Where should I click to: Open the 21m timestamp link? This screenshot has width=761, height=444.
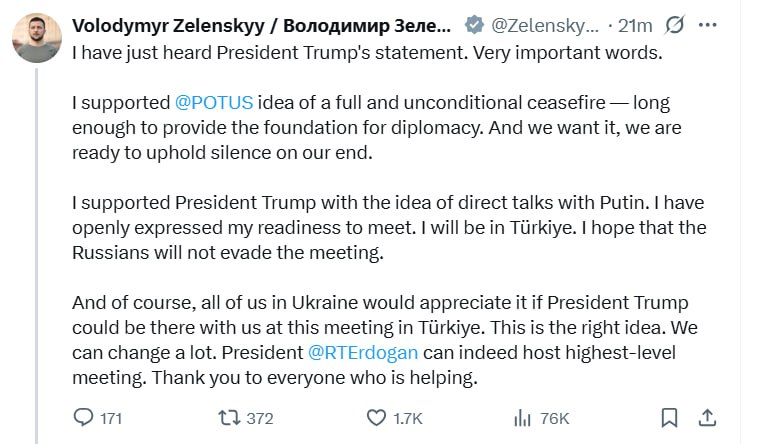(635, 25)
